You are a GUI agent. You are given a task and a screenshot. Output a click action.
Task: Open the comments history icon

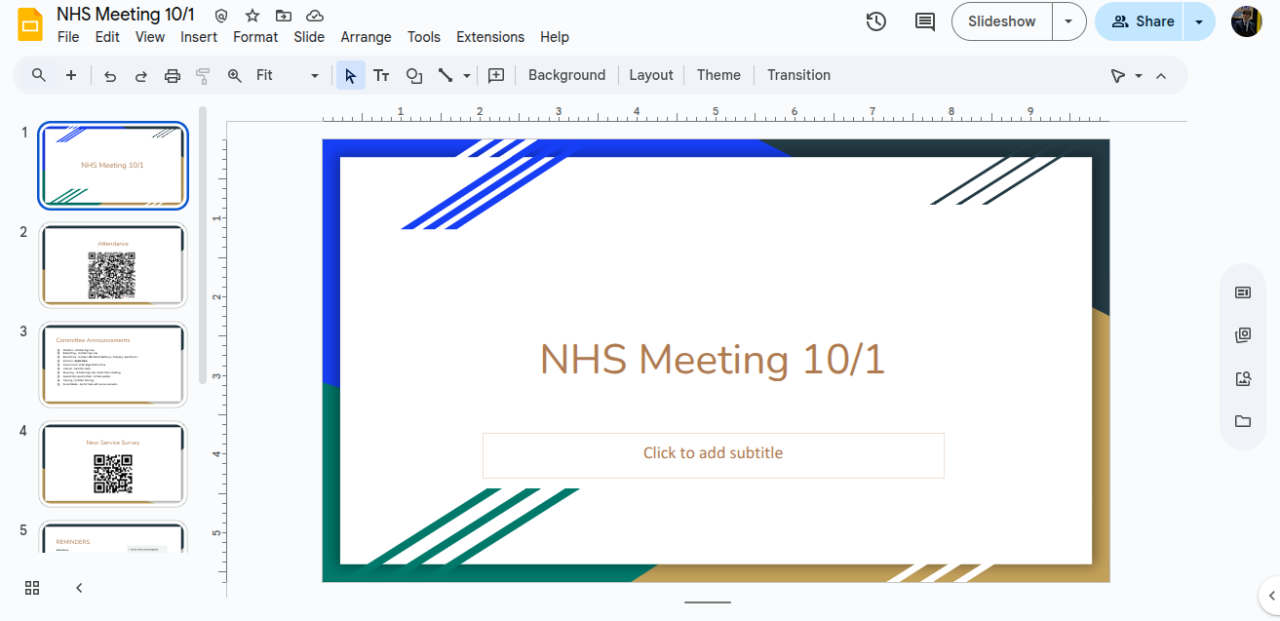click(925, 21)
